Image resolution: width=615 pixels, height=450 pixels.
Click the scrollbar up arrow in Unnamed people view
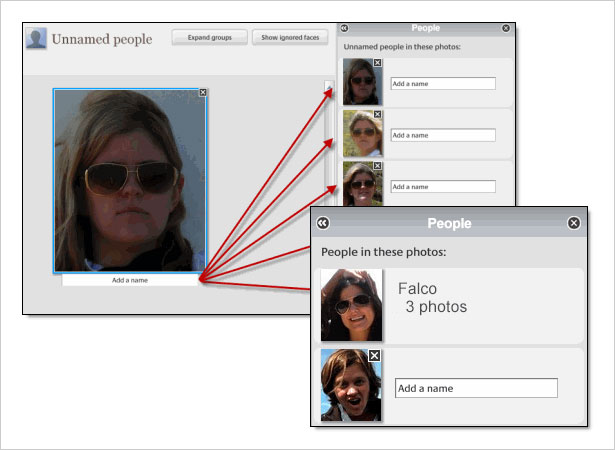[x=329, y=85]
